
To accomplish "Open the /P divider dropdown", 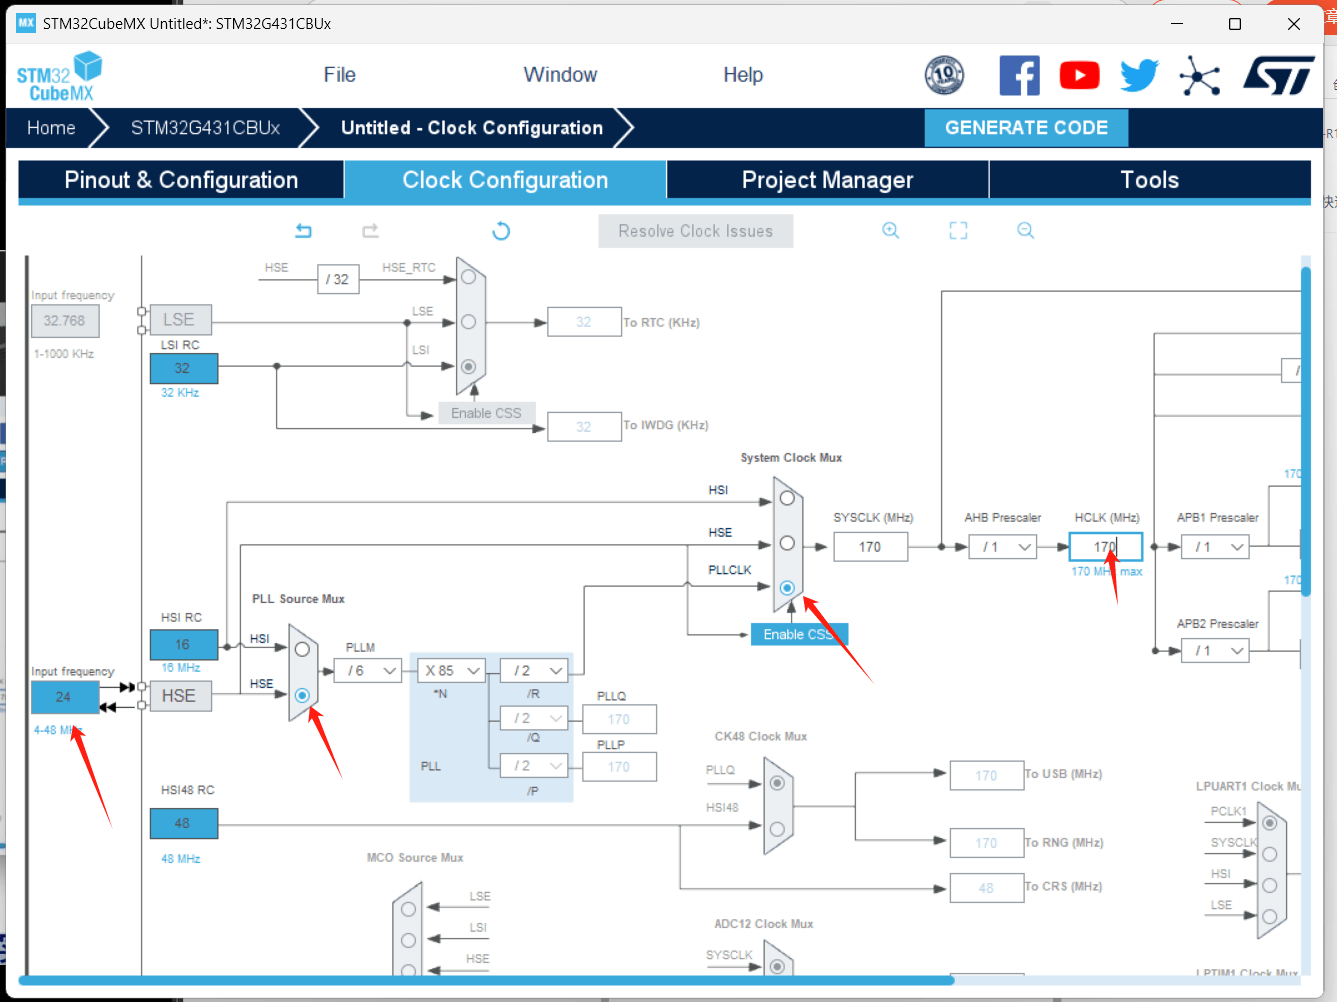I will (x=534, y=766).
